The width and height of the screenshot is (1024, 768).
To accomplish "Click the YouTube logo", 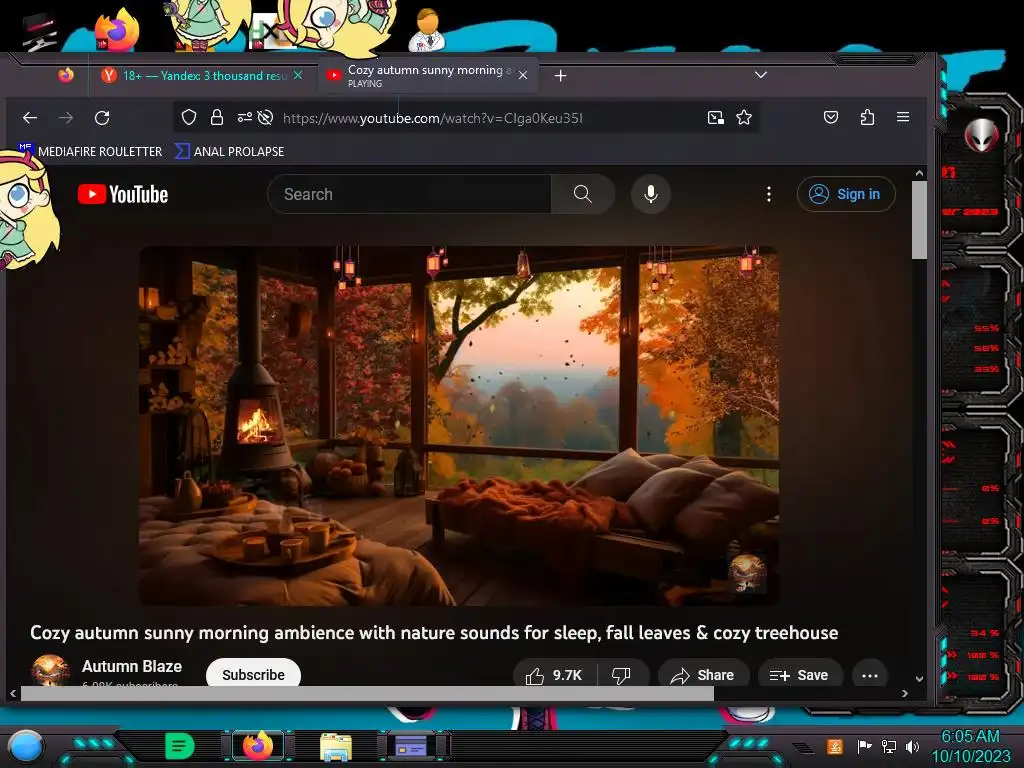I will click(123, 194).
